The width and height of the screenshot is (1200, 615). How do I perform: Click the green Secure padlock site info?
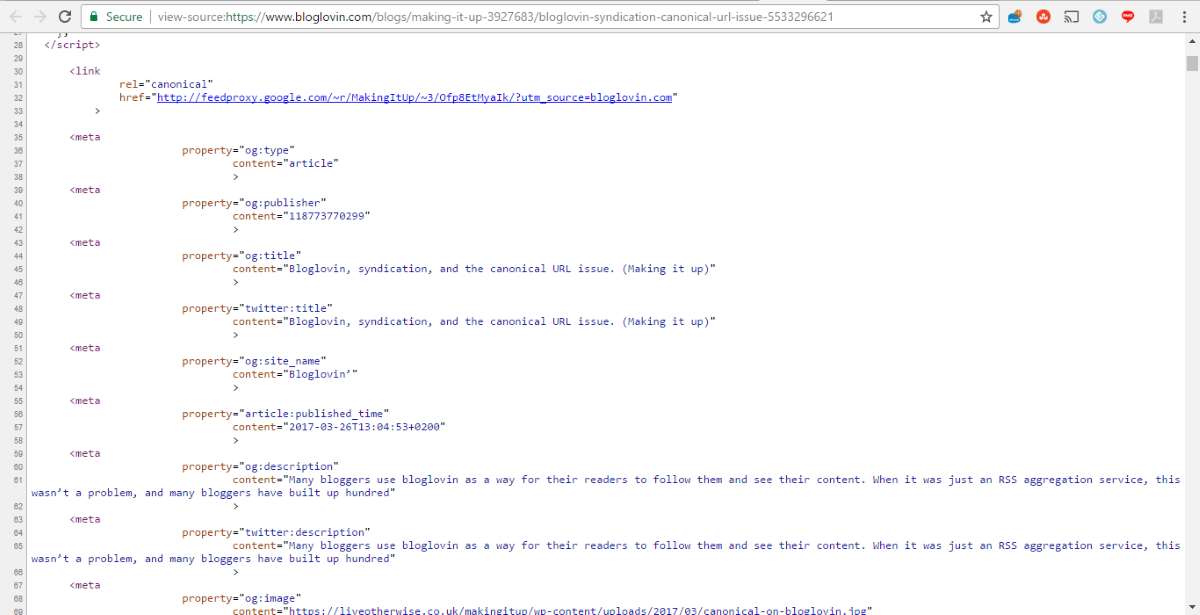click(115, 17)
